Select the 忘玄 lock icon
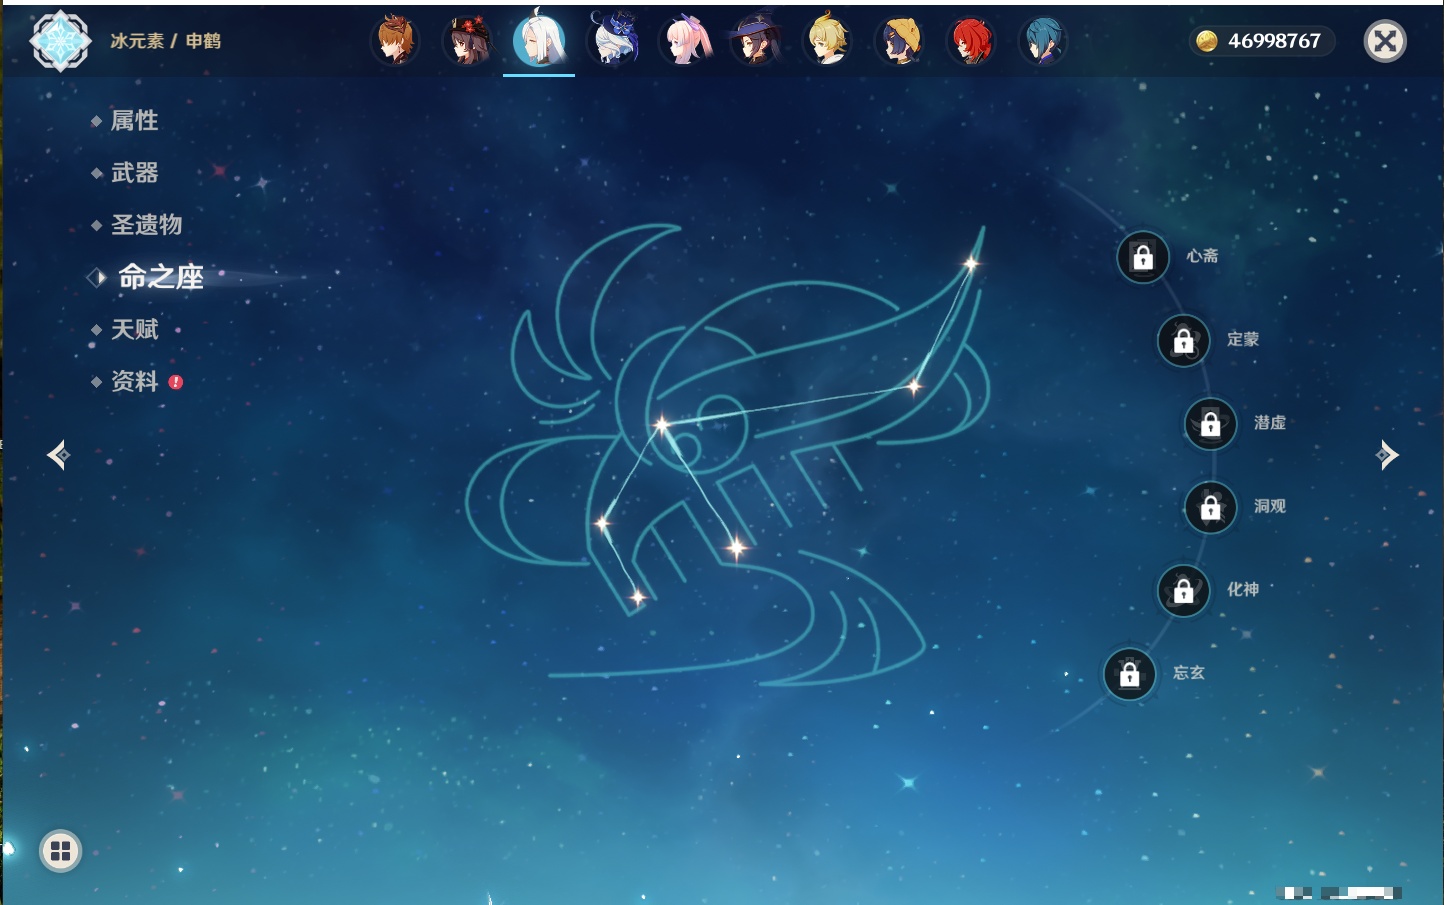The height and width of the screenshot is (905, 1444). click(x=1130, y=674)
